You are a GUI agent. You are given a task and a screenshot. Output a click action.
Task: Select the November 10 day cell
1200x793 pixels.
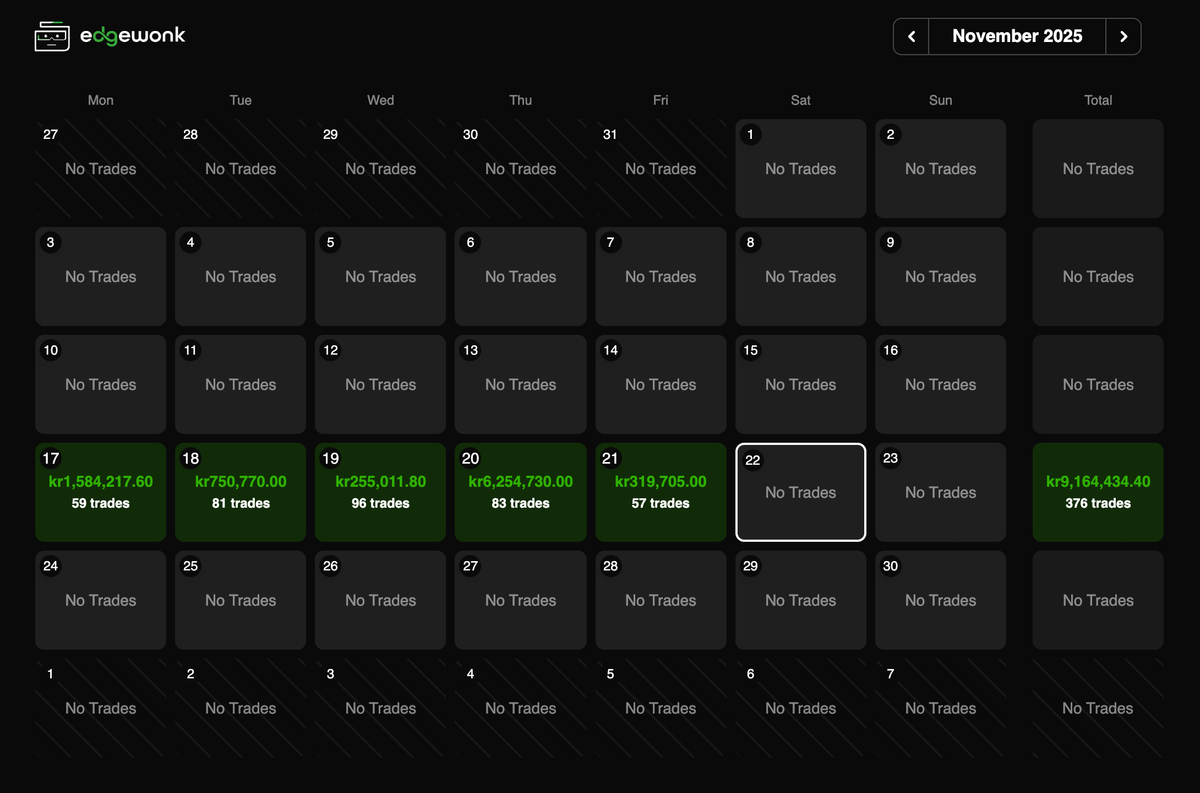[x=101, y=384]
